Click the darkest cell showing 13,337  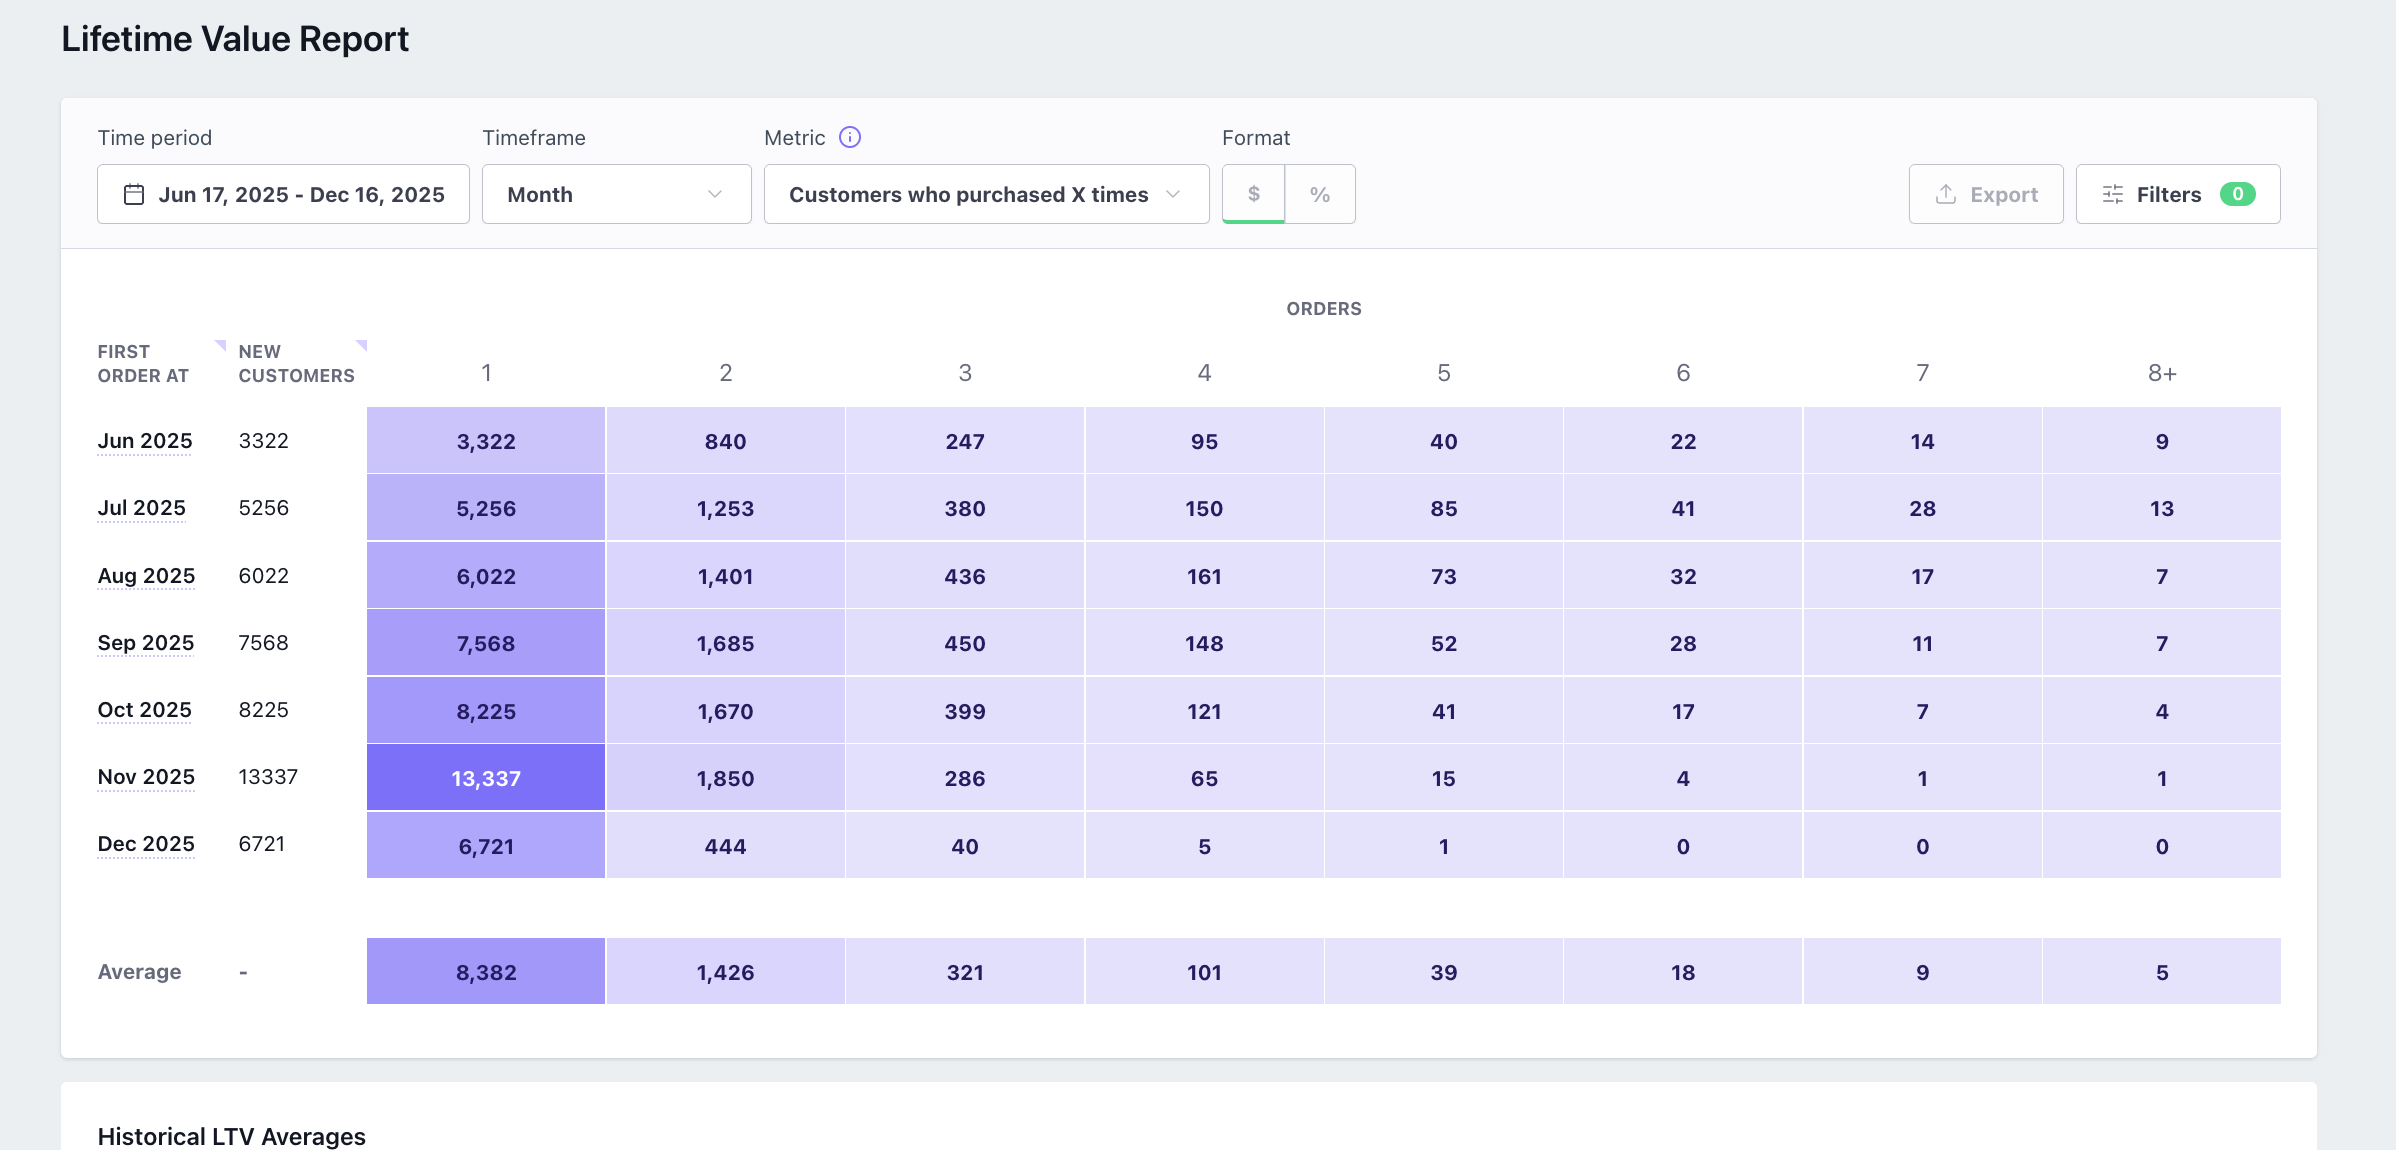point(486,778)
